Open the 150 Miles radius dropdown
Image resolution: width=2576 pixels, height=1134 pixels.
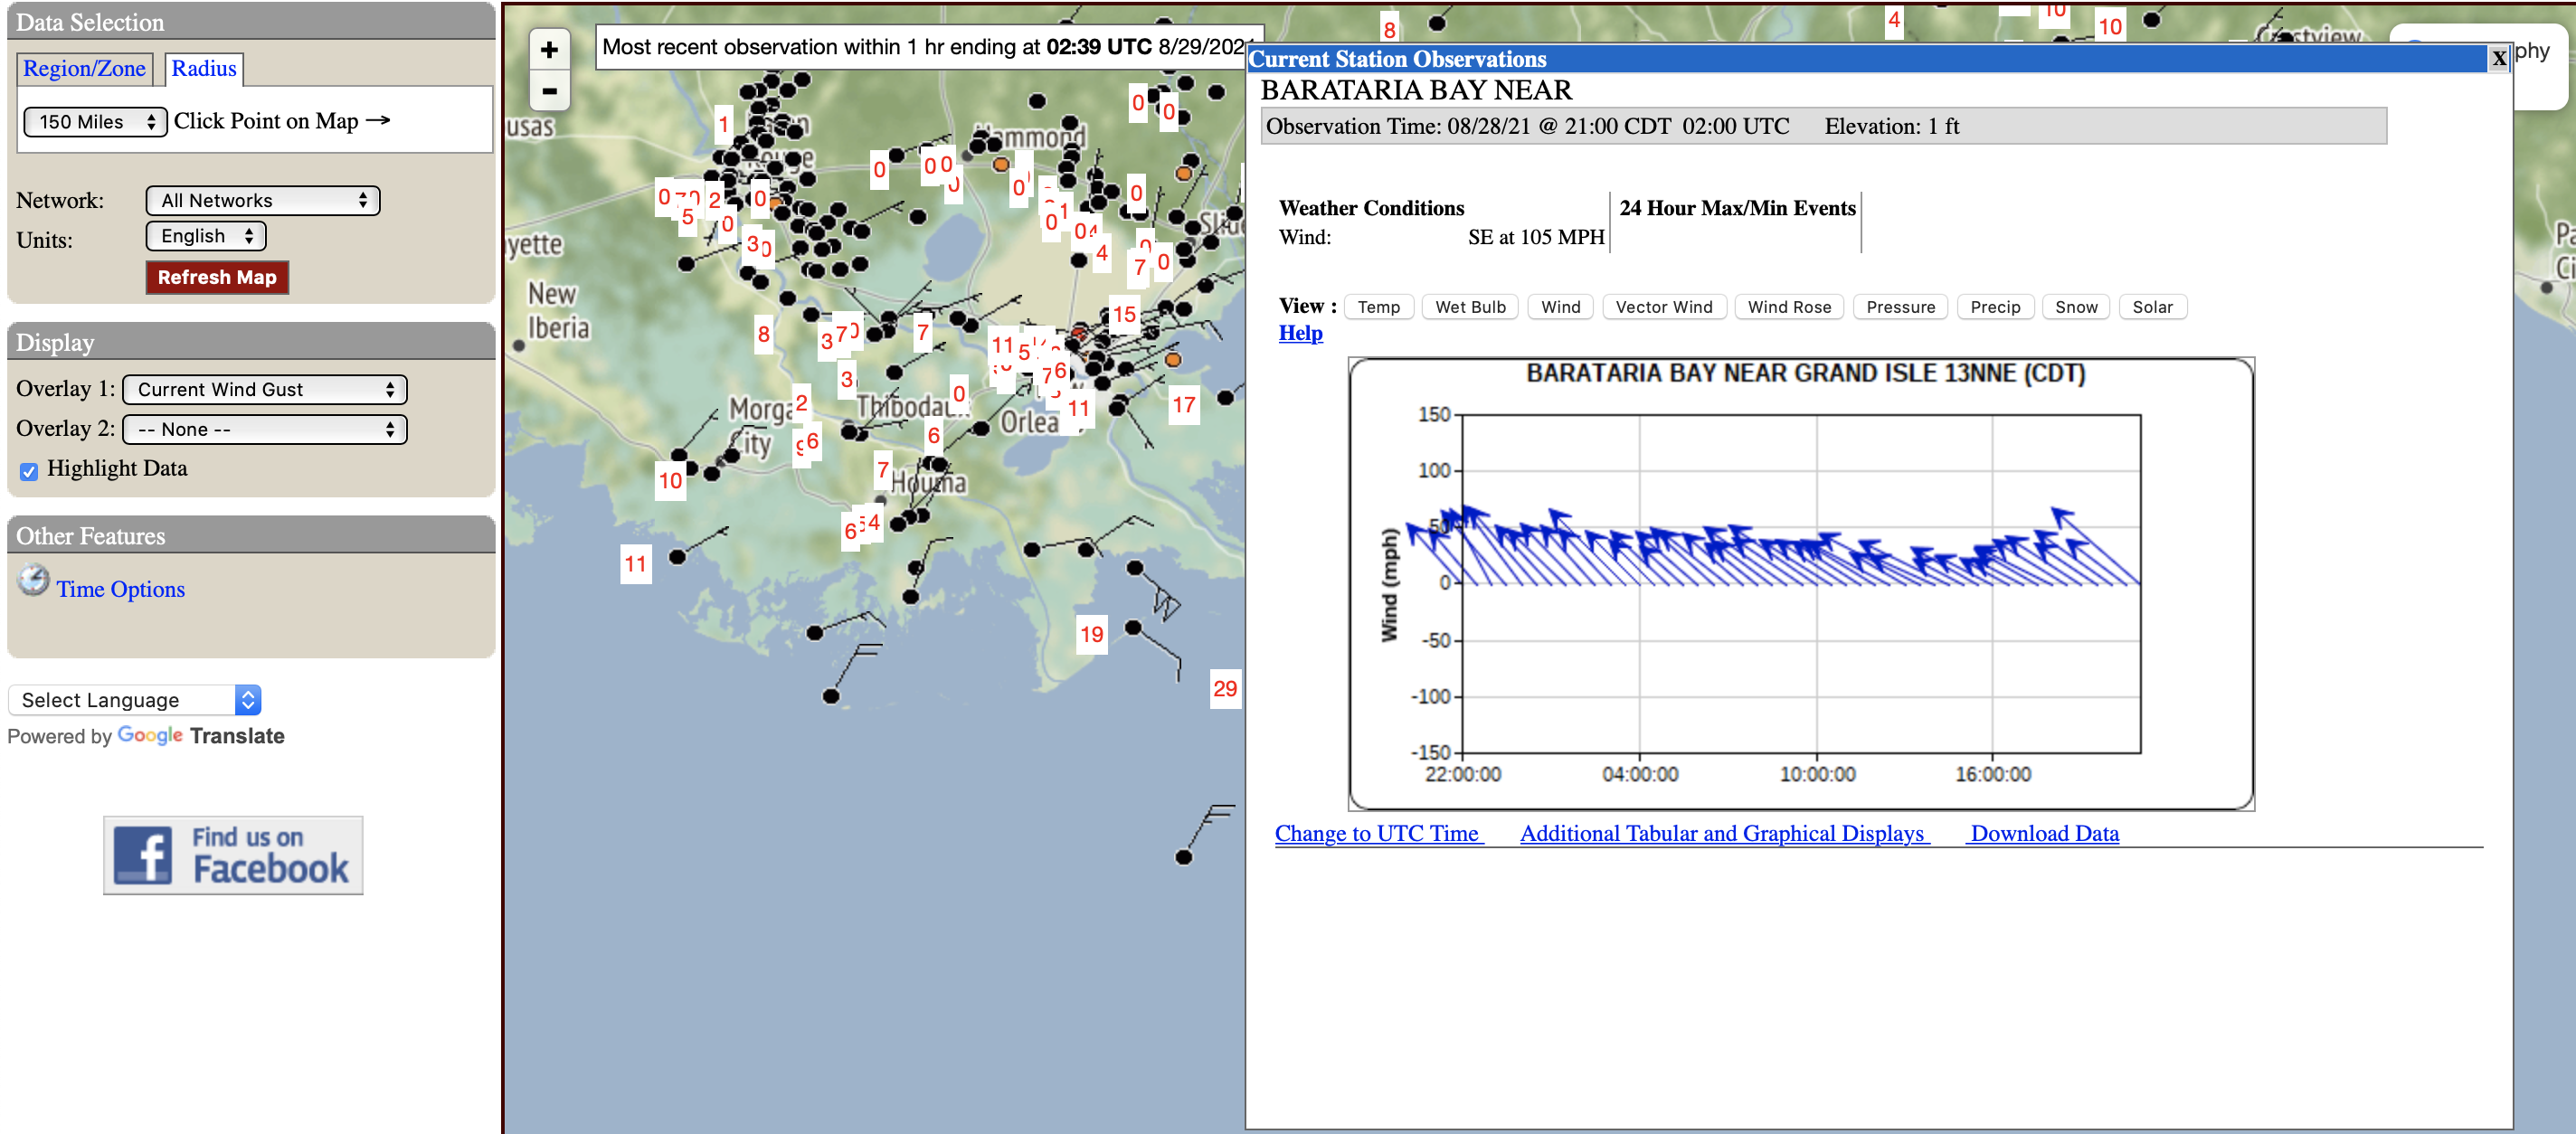pos(95,122)
